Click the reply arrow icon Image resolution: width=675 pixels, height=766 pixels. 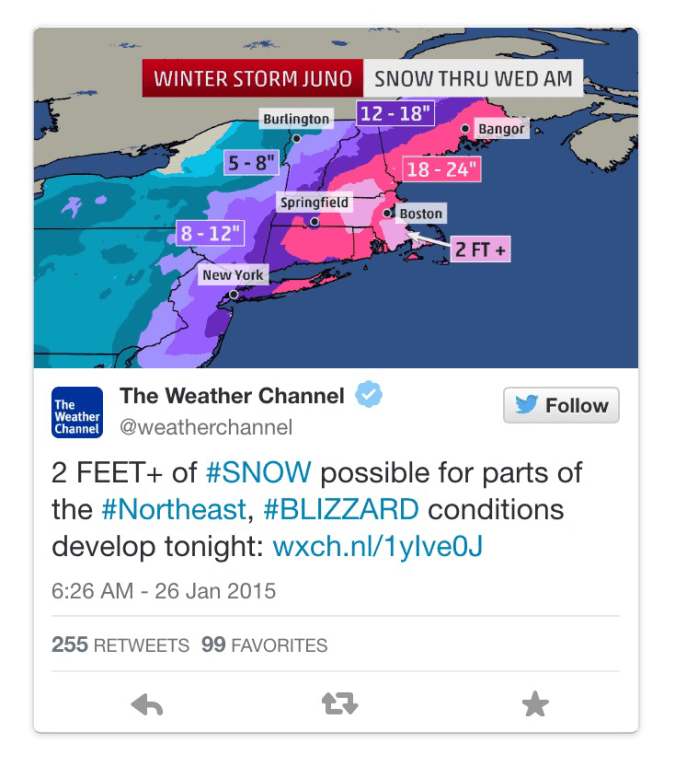tap(147, 706)
